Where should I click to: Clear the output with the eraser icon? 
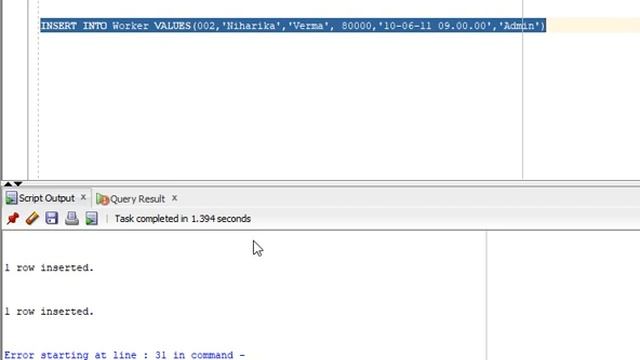point(32,218)
